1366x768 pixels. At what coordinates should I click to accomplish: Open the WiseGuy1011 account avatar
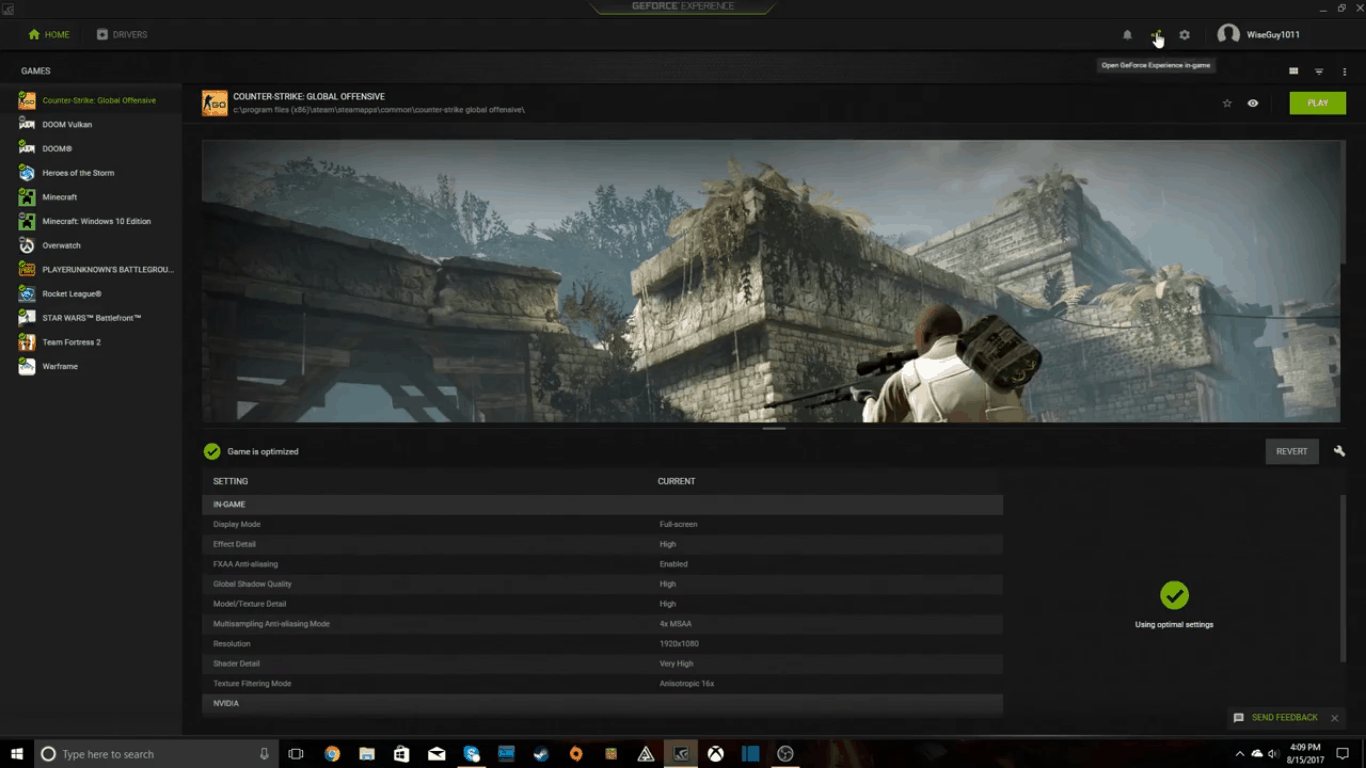click(x=1228, y=34)
